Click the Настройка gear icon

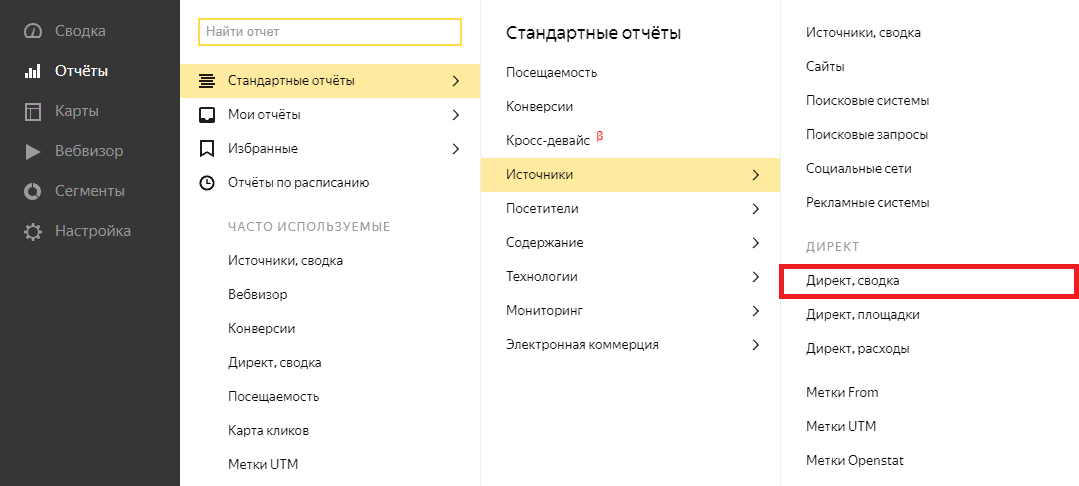pyautogui.click(x=32, y=231)
